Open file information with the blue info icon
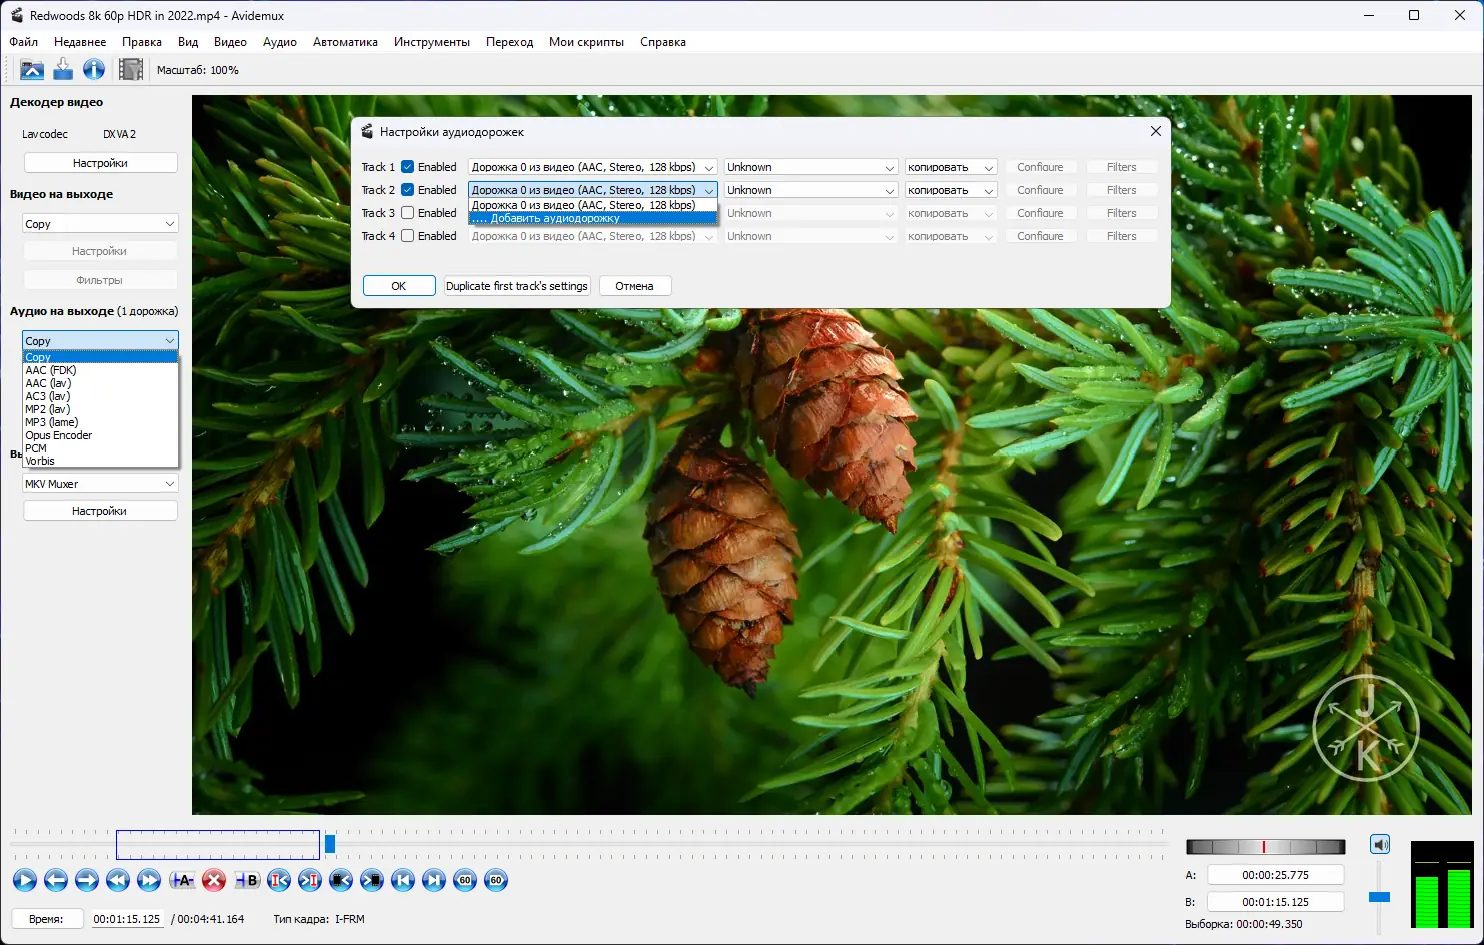This screenshot has height=945, width=1484. [94, 69]
